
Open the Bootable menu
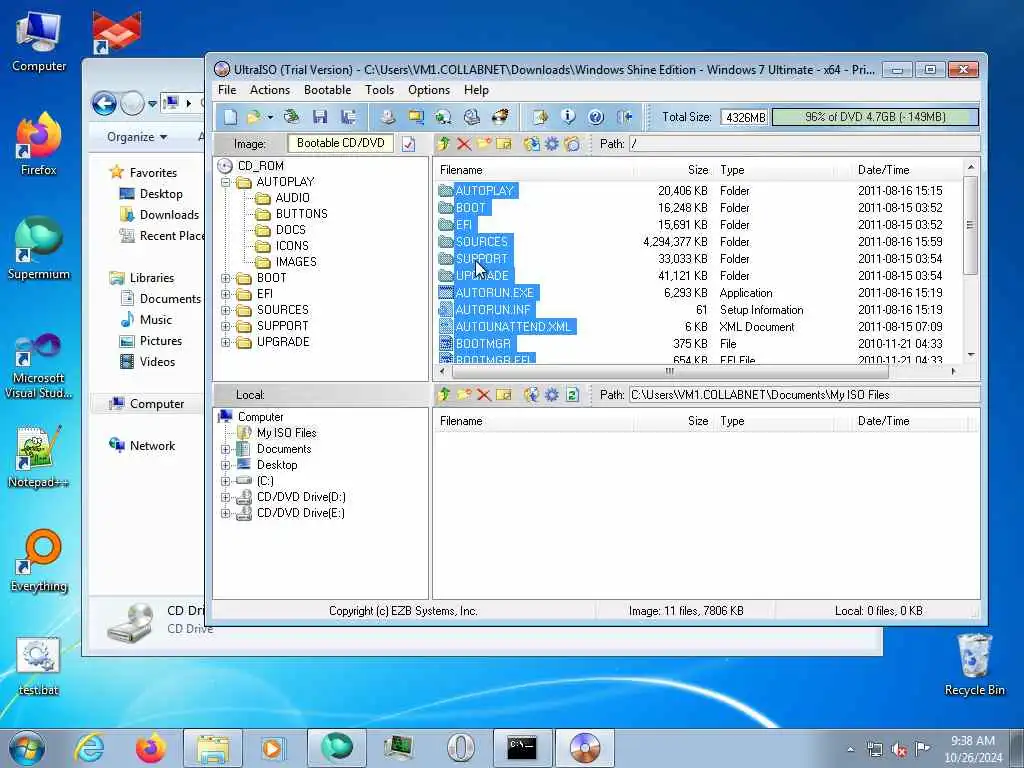[327, 90]
